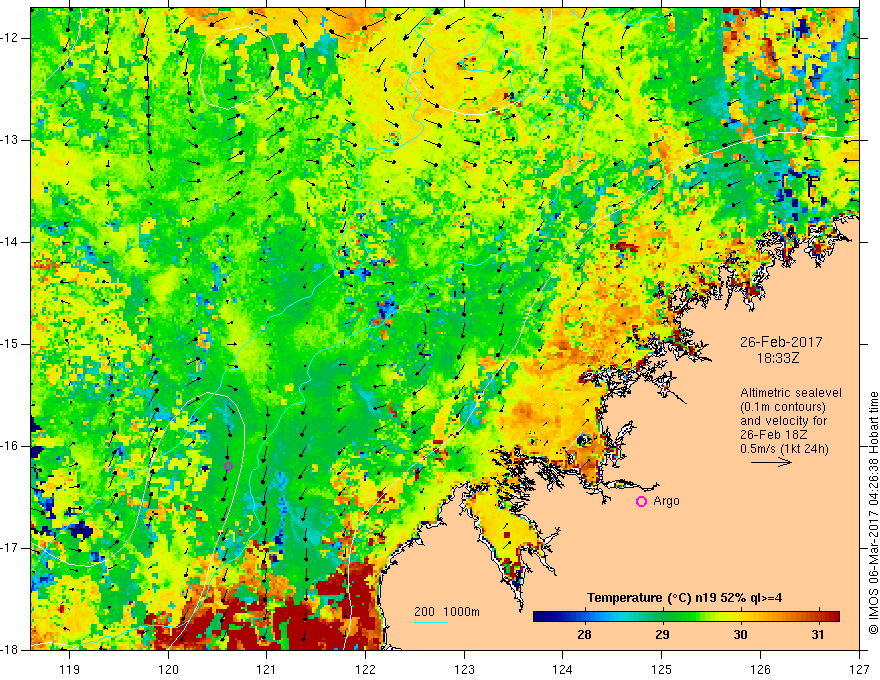Click longitude axis label 121
The image size is (880, 680).
click(267, 669)
